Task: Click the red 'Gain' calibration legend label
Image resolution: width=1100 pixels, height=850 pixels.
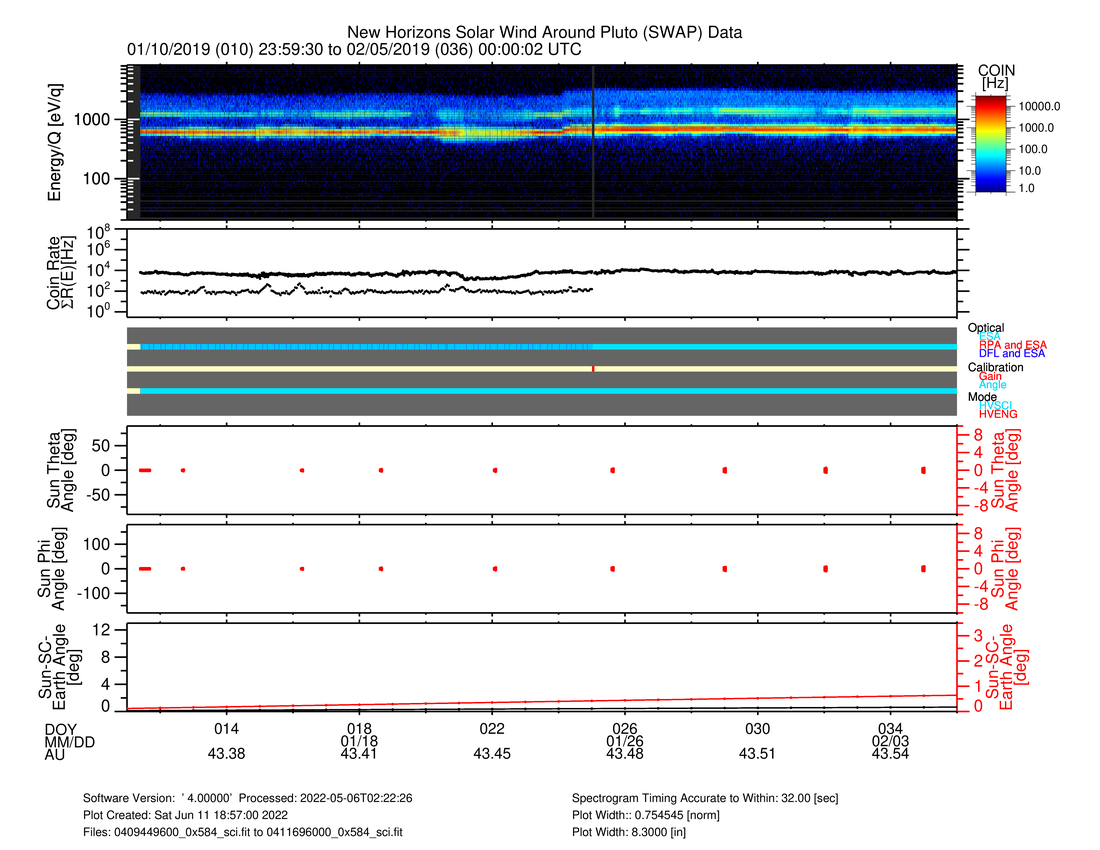Action: [992, 376]
